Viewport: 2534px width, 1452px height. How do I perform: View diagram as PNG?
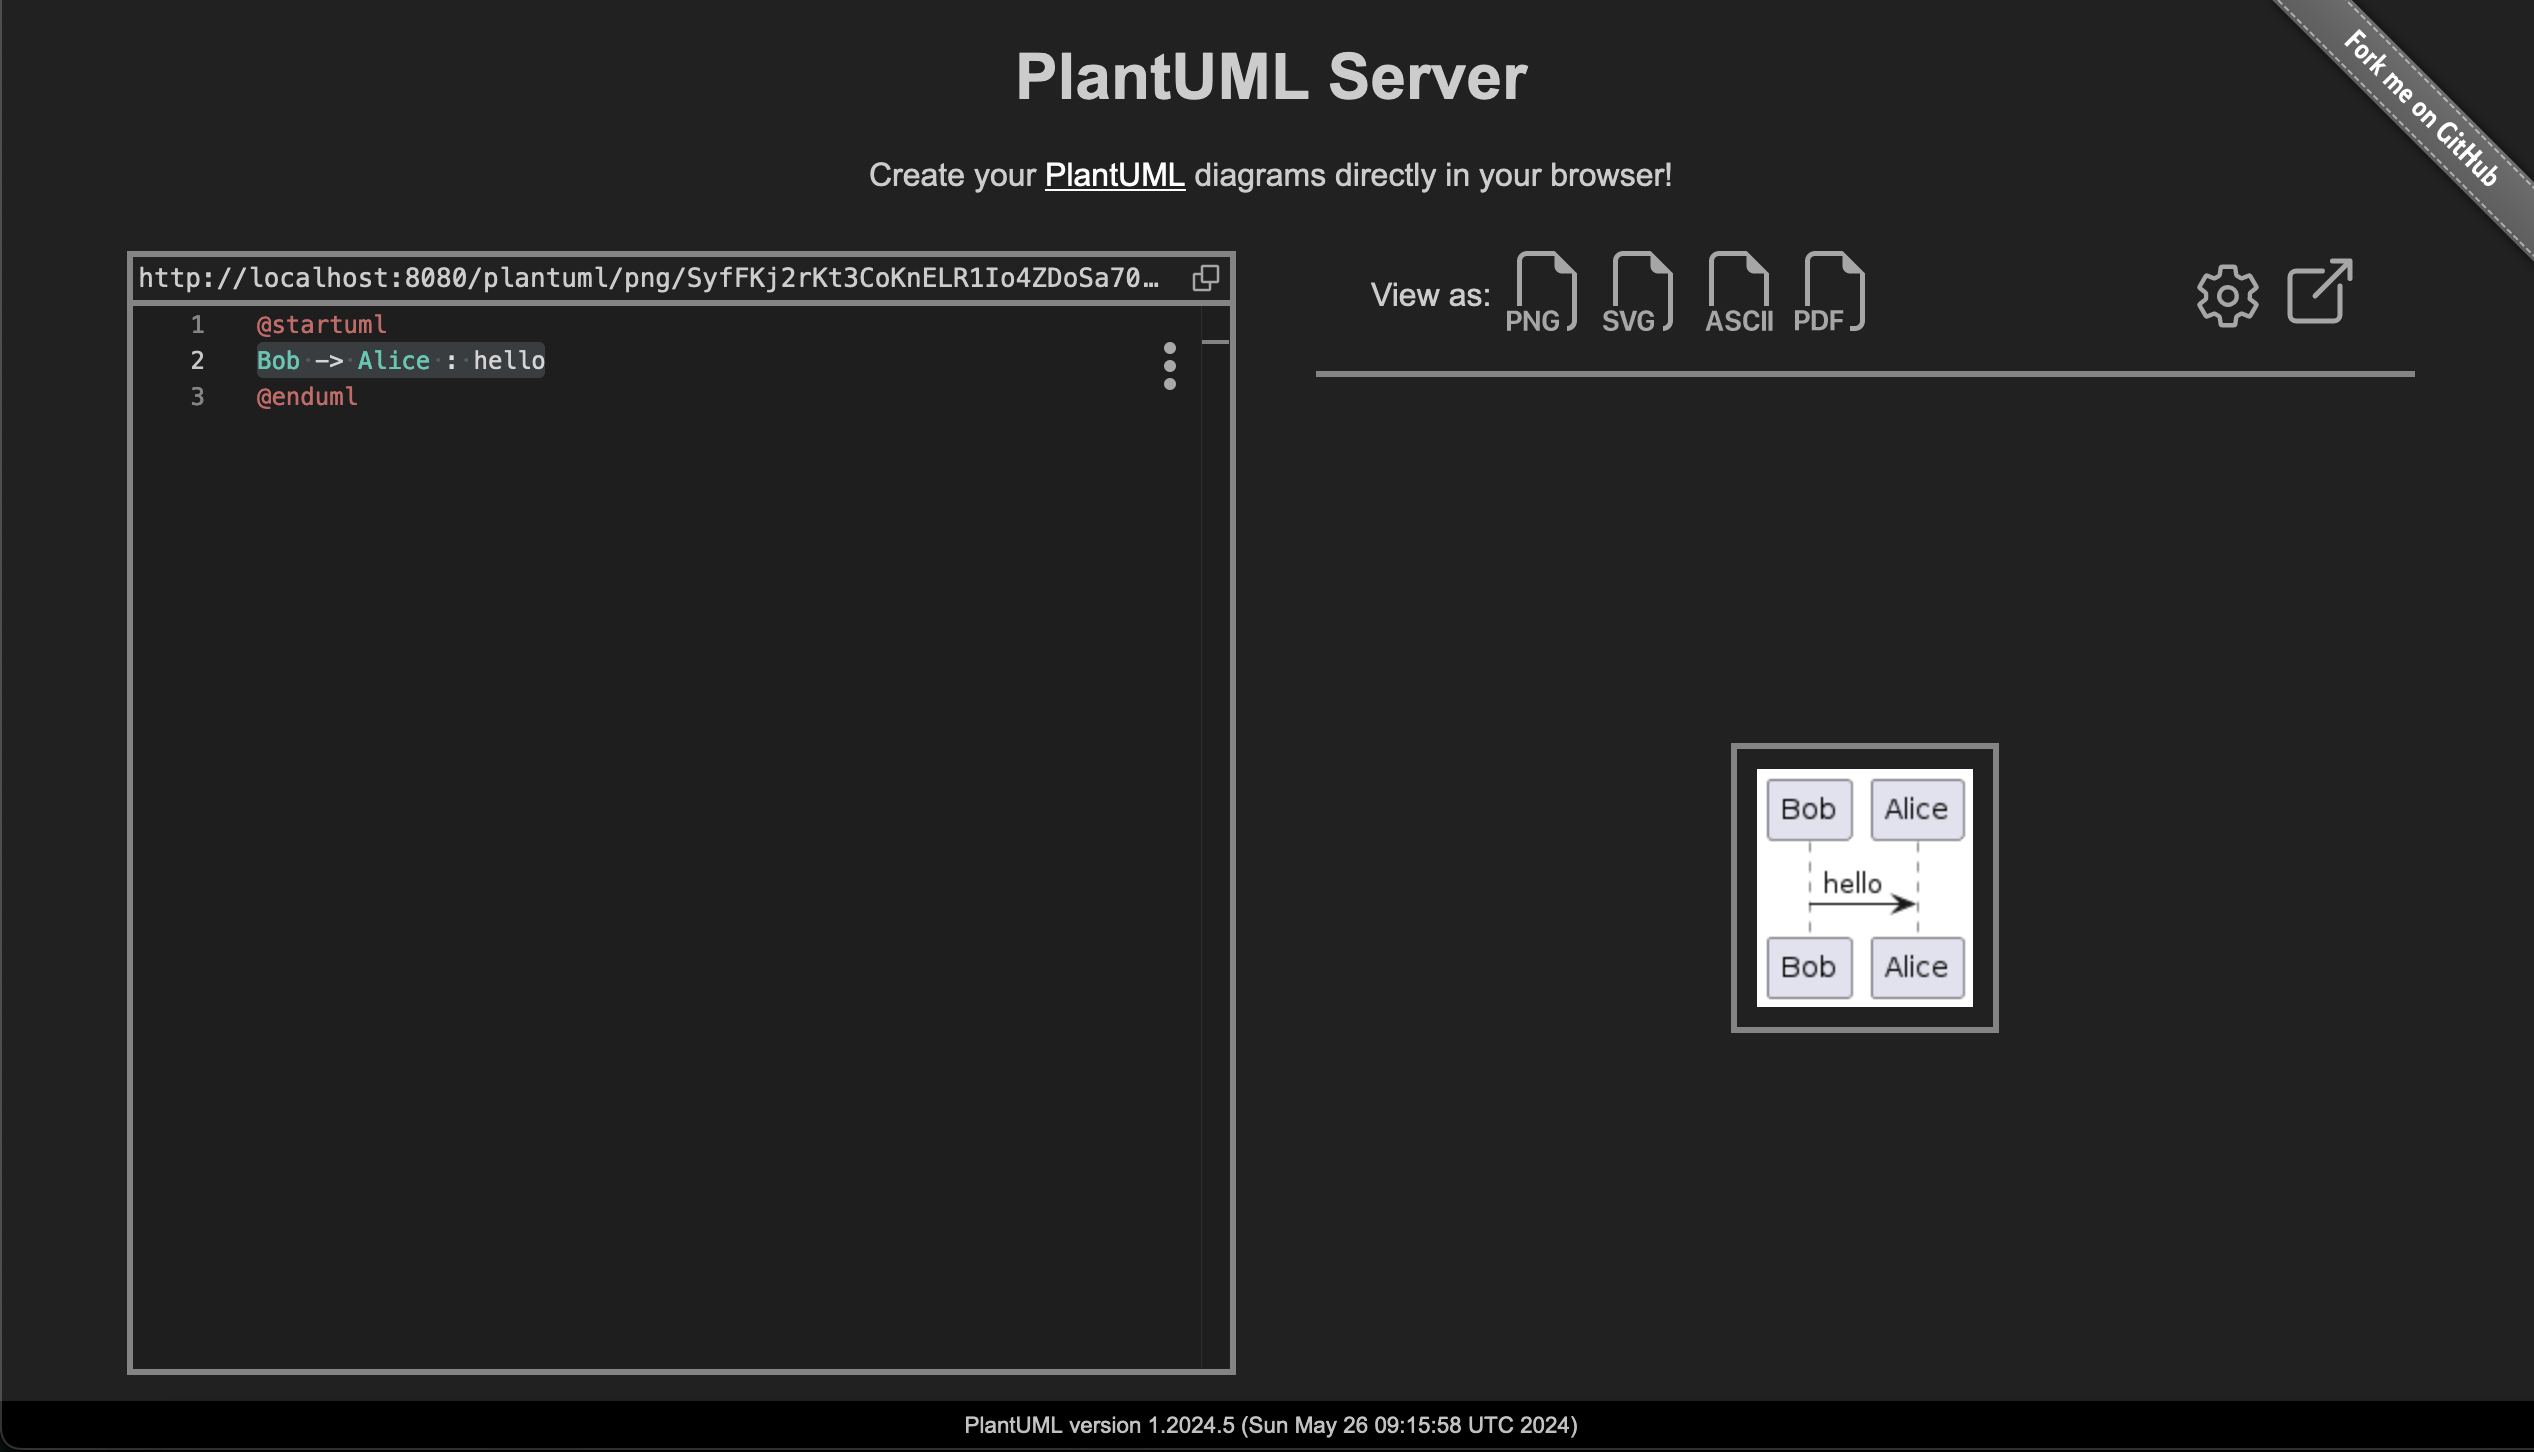click(1541, 292)
